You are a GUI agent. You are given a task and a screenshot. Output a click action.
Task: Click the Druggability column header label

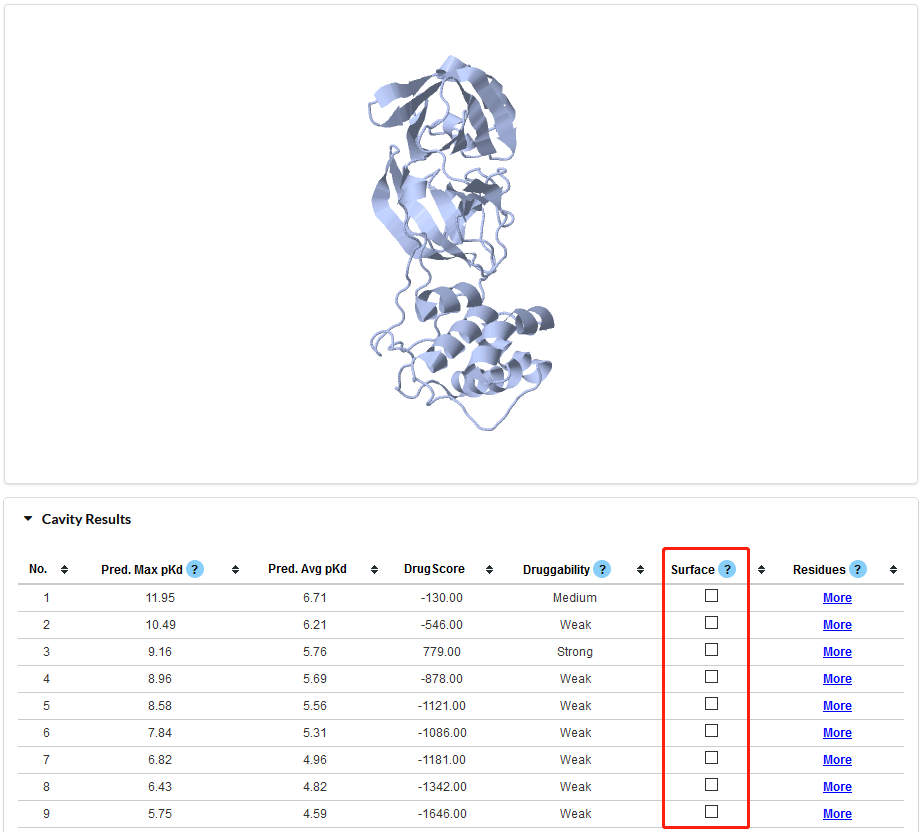click(x=556, y=570)
